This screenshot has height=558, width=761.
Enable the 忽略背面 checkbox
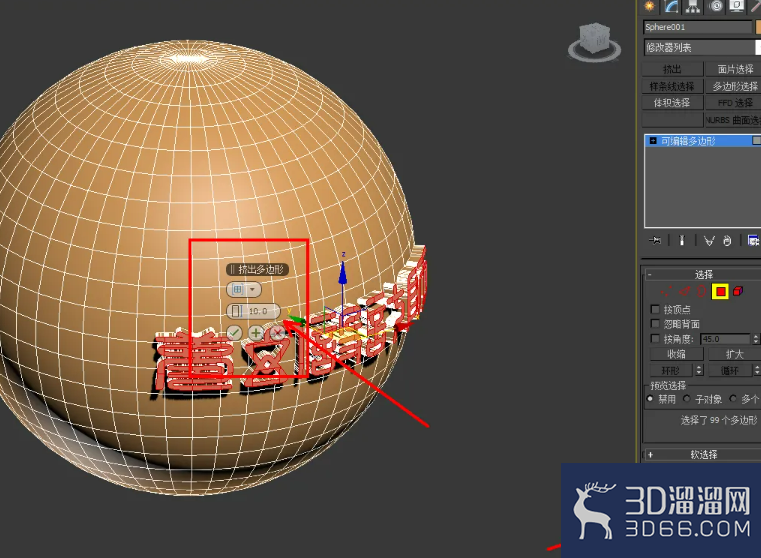655,324
